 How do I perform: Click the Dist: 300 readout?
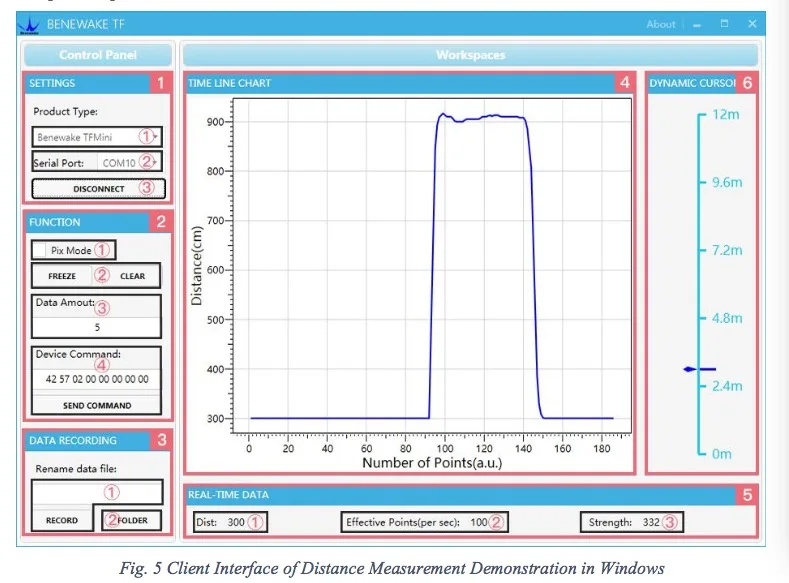tap(230, 522)
